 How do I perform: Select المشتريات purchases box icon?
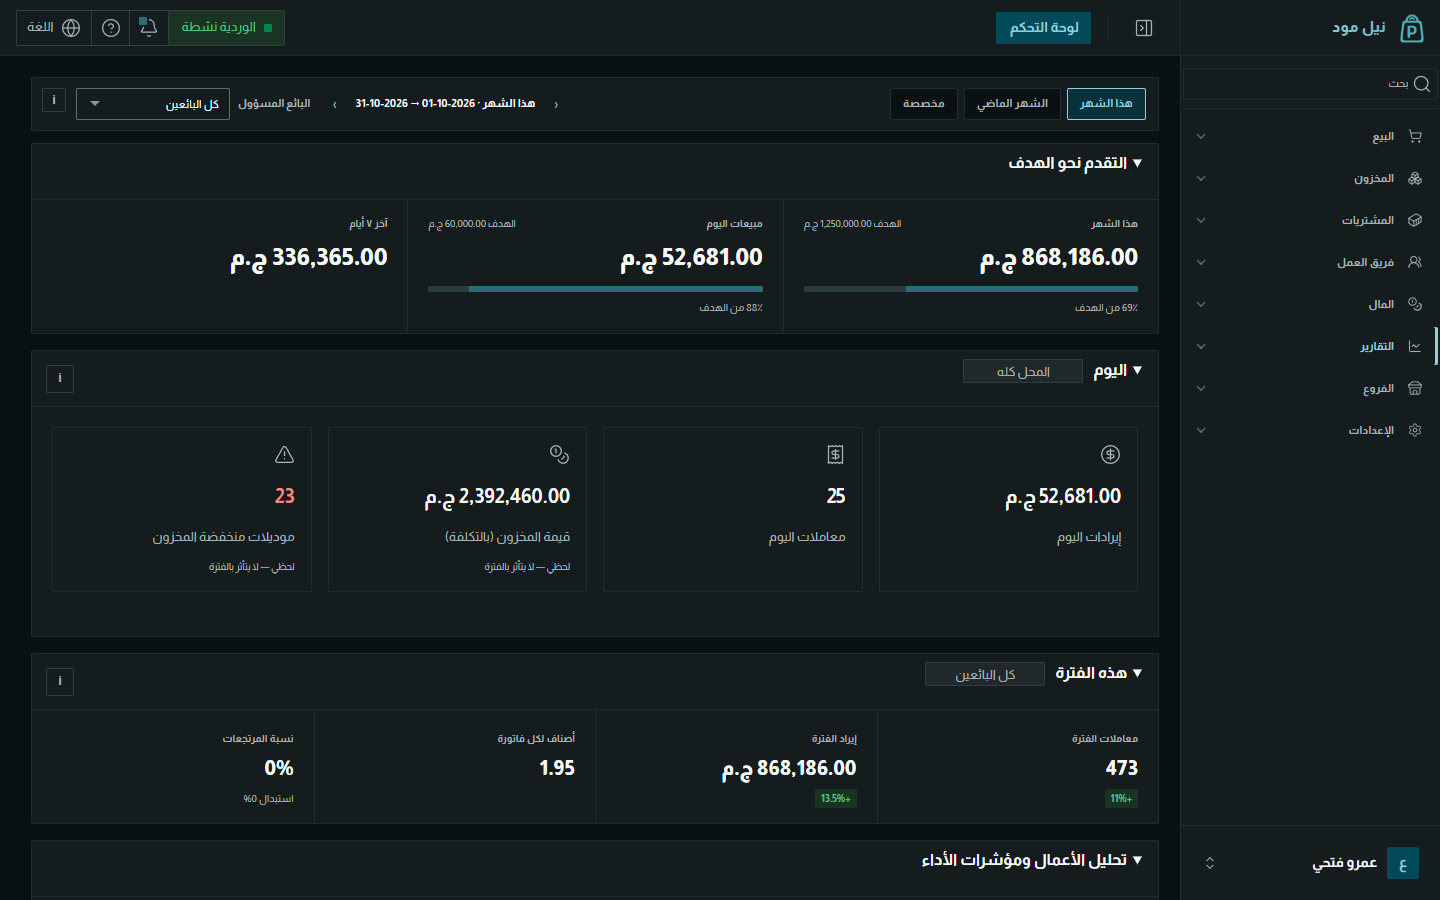pyautogui.click(x=1415, y=220)
